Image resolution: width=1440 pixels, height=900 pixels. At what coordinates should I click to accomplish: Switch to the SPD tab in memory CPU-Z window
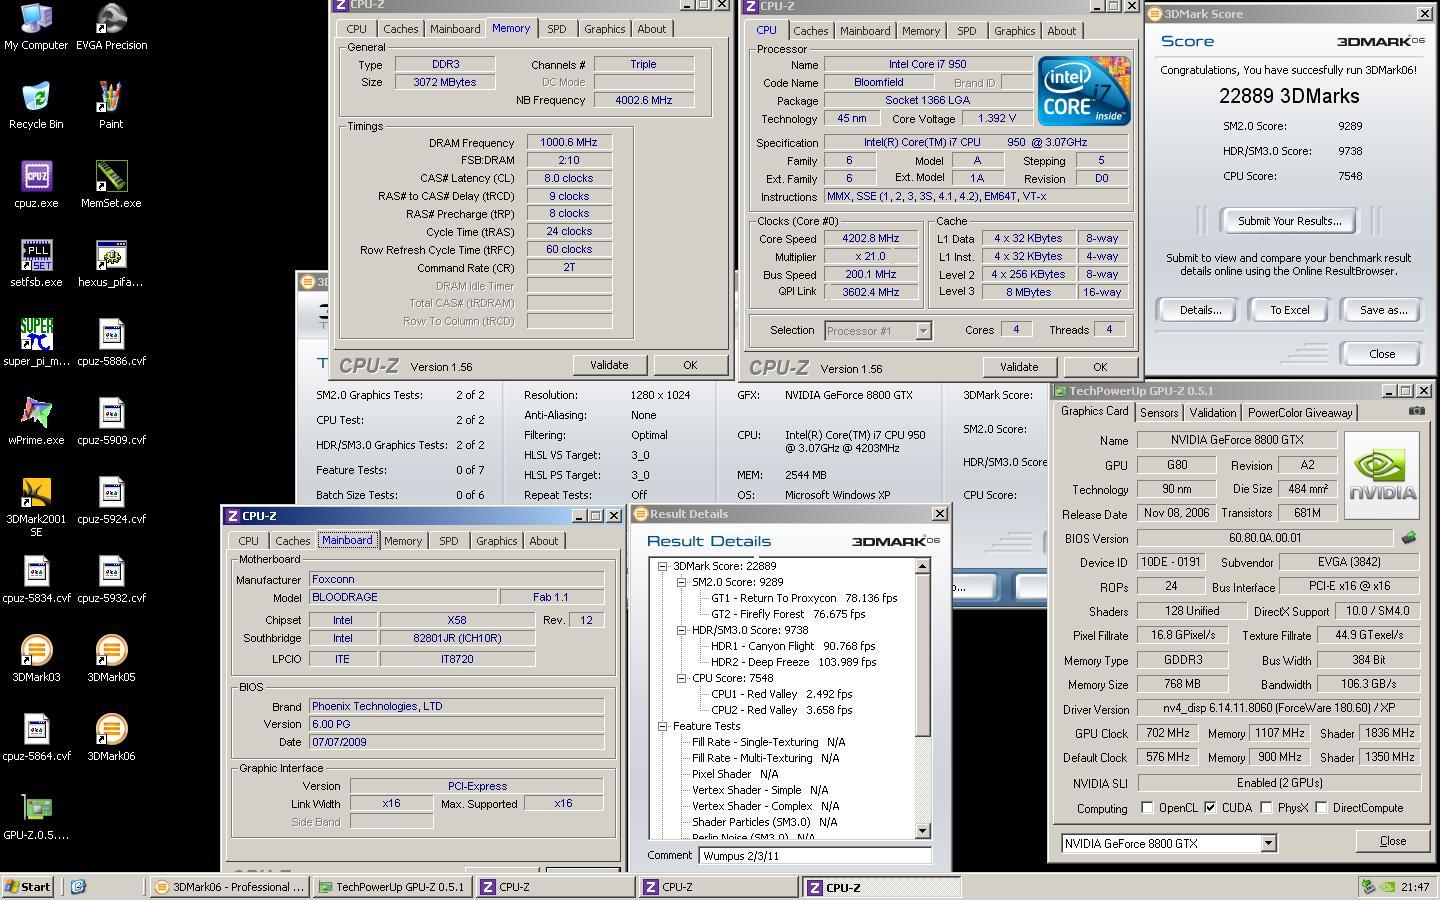click(556, 29)
